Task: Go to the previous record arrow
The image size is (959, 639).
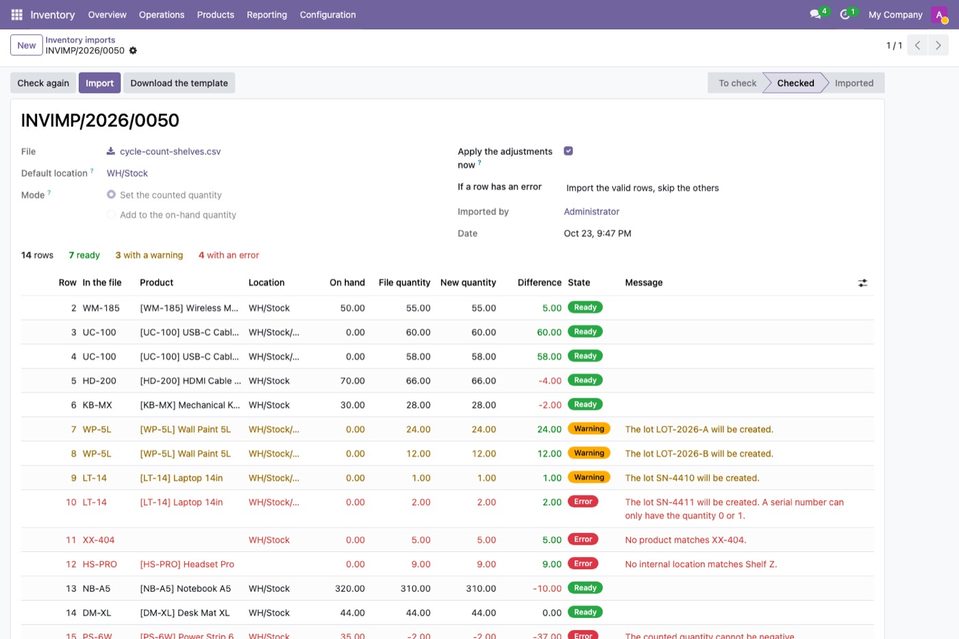Action: pyautogui.click(x=917, y=45)
